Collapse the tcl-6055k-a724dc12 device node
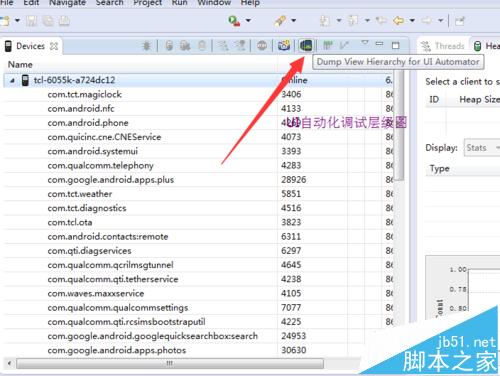500x376 pixels. pyautogui.click(x=12, y=80)
